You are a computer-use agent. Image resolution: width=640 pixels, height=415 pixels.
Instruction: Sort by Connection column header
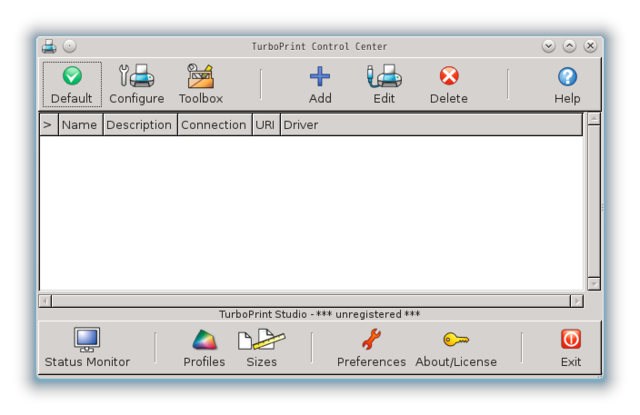[x=214, y=125]
